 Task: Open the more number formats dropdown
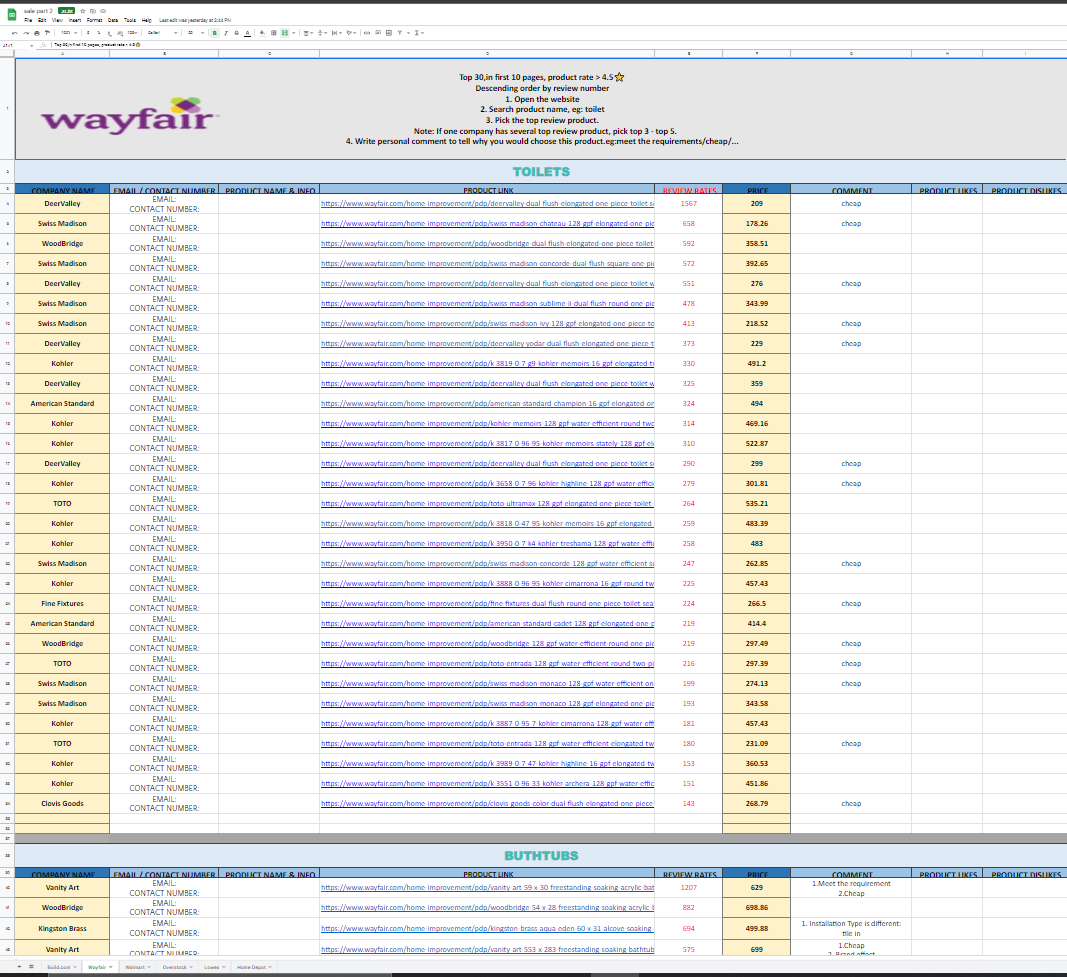pos(132,33)
